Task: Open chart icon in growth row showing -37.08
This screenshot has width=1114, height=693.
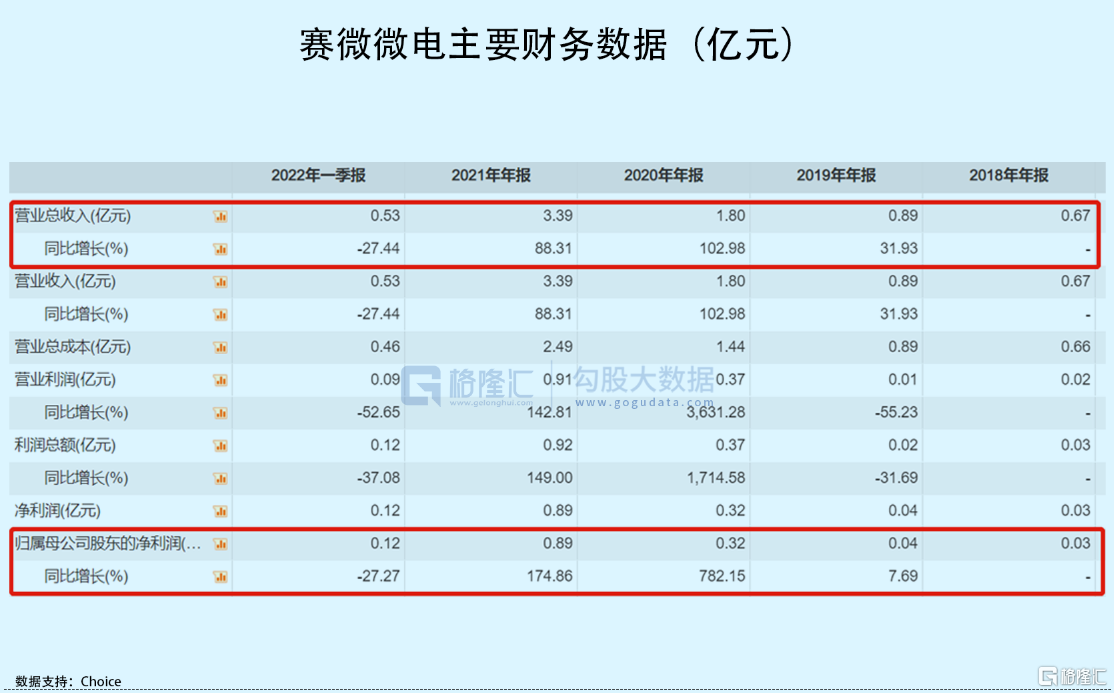Action: 220,478
